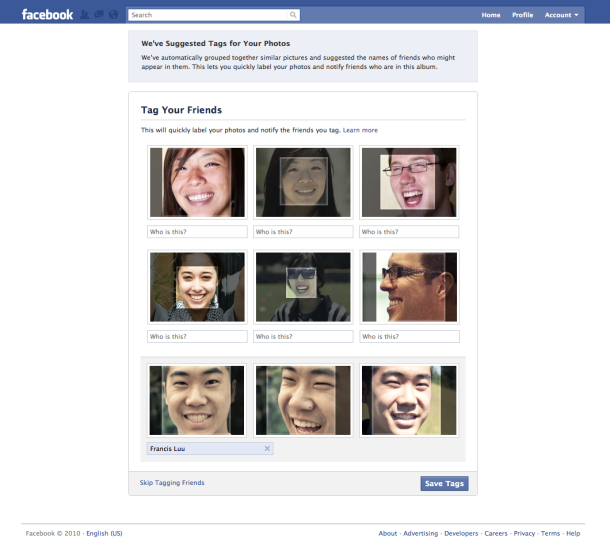The image size is (610, 554).
Task: Go to Home in the top bar
Action: coord(491,15)
